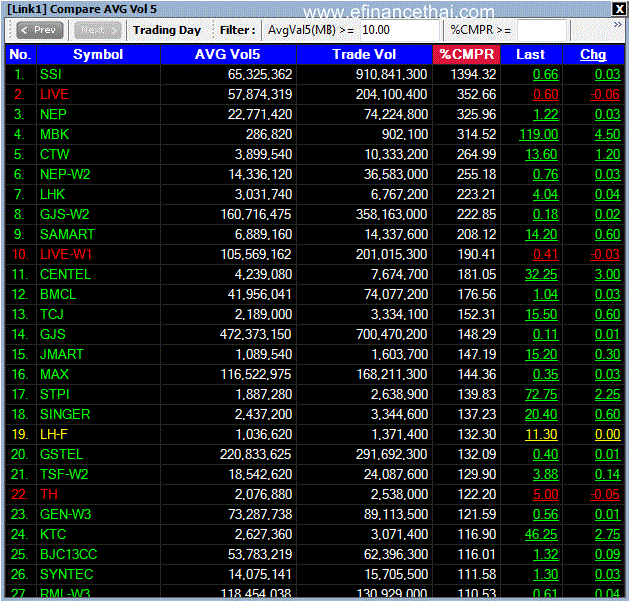Select the TCJ symbol
The width and height of the screenshot is (630, 602).
coord(52,314)
